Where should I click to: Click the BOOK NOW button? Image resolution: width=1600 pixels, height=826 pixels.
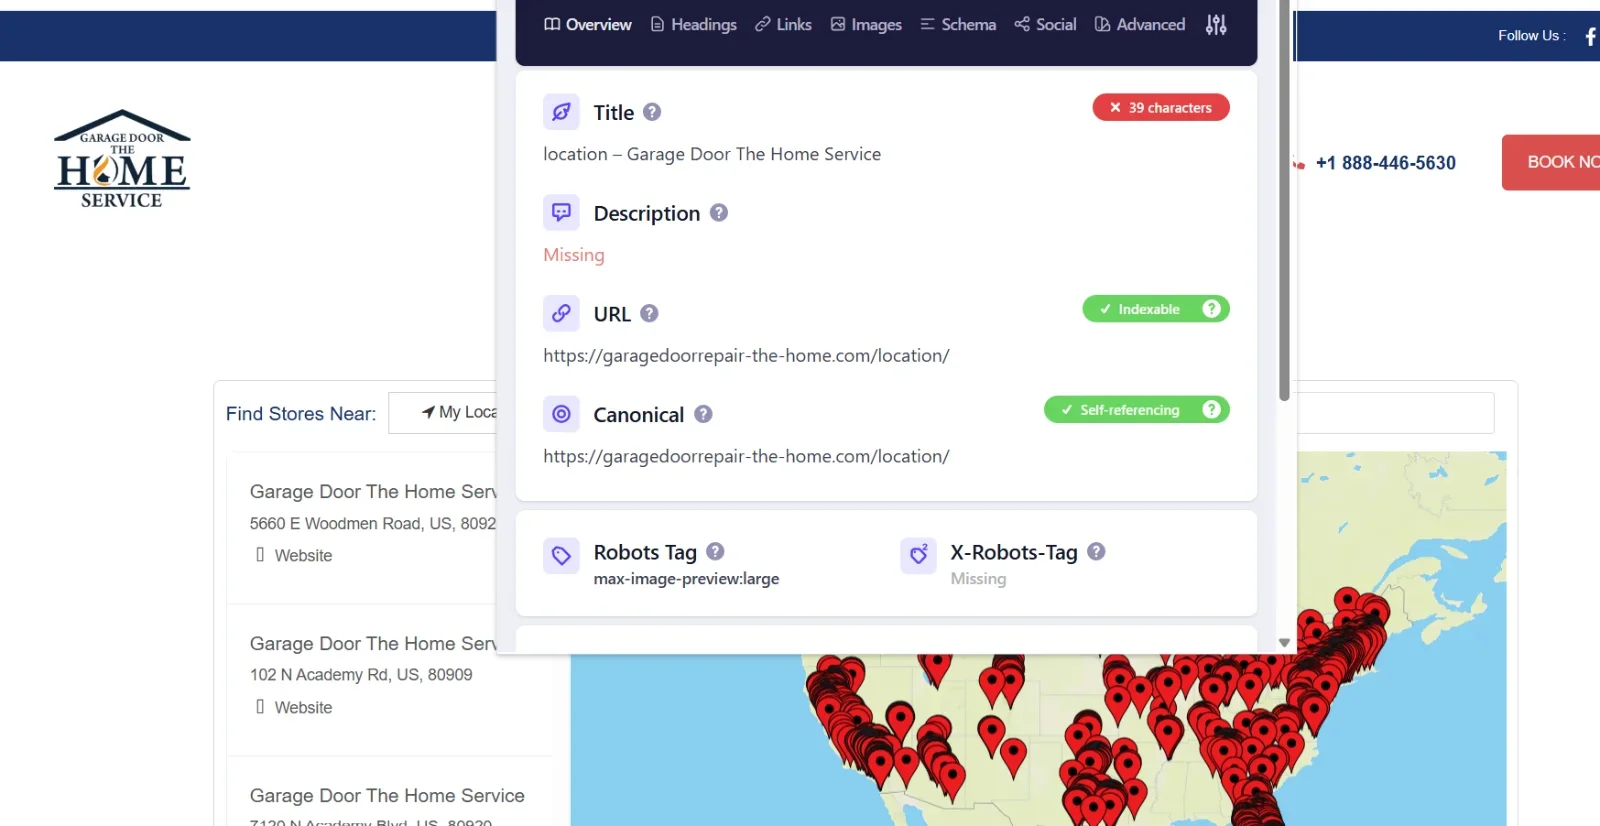tap(1551, 162)
